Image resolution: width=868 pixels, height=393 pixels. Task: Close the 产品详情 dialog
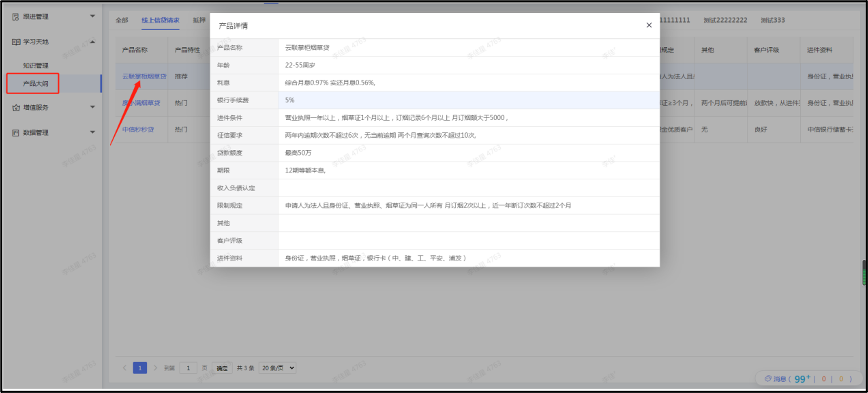[649, 25]
